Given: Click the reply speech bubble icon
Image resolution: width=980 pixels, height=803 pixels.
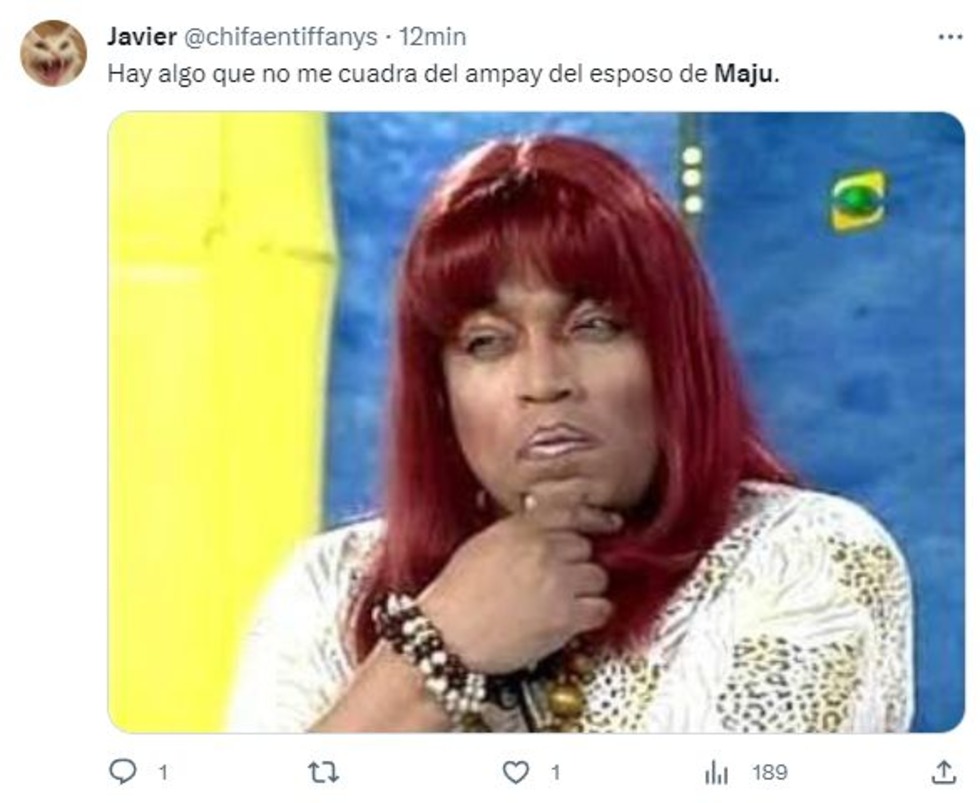Looking at the screenshot, I should 122,772.
